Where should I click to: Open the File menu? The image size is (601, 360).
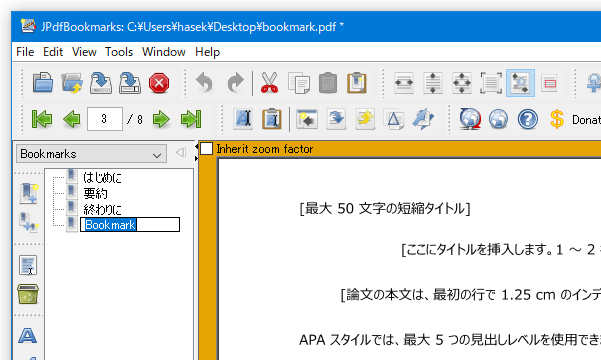coord(25,52)
